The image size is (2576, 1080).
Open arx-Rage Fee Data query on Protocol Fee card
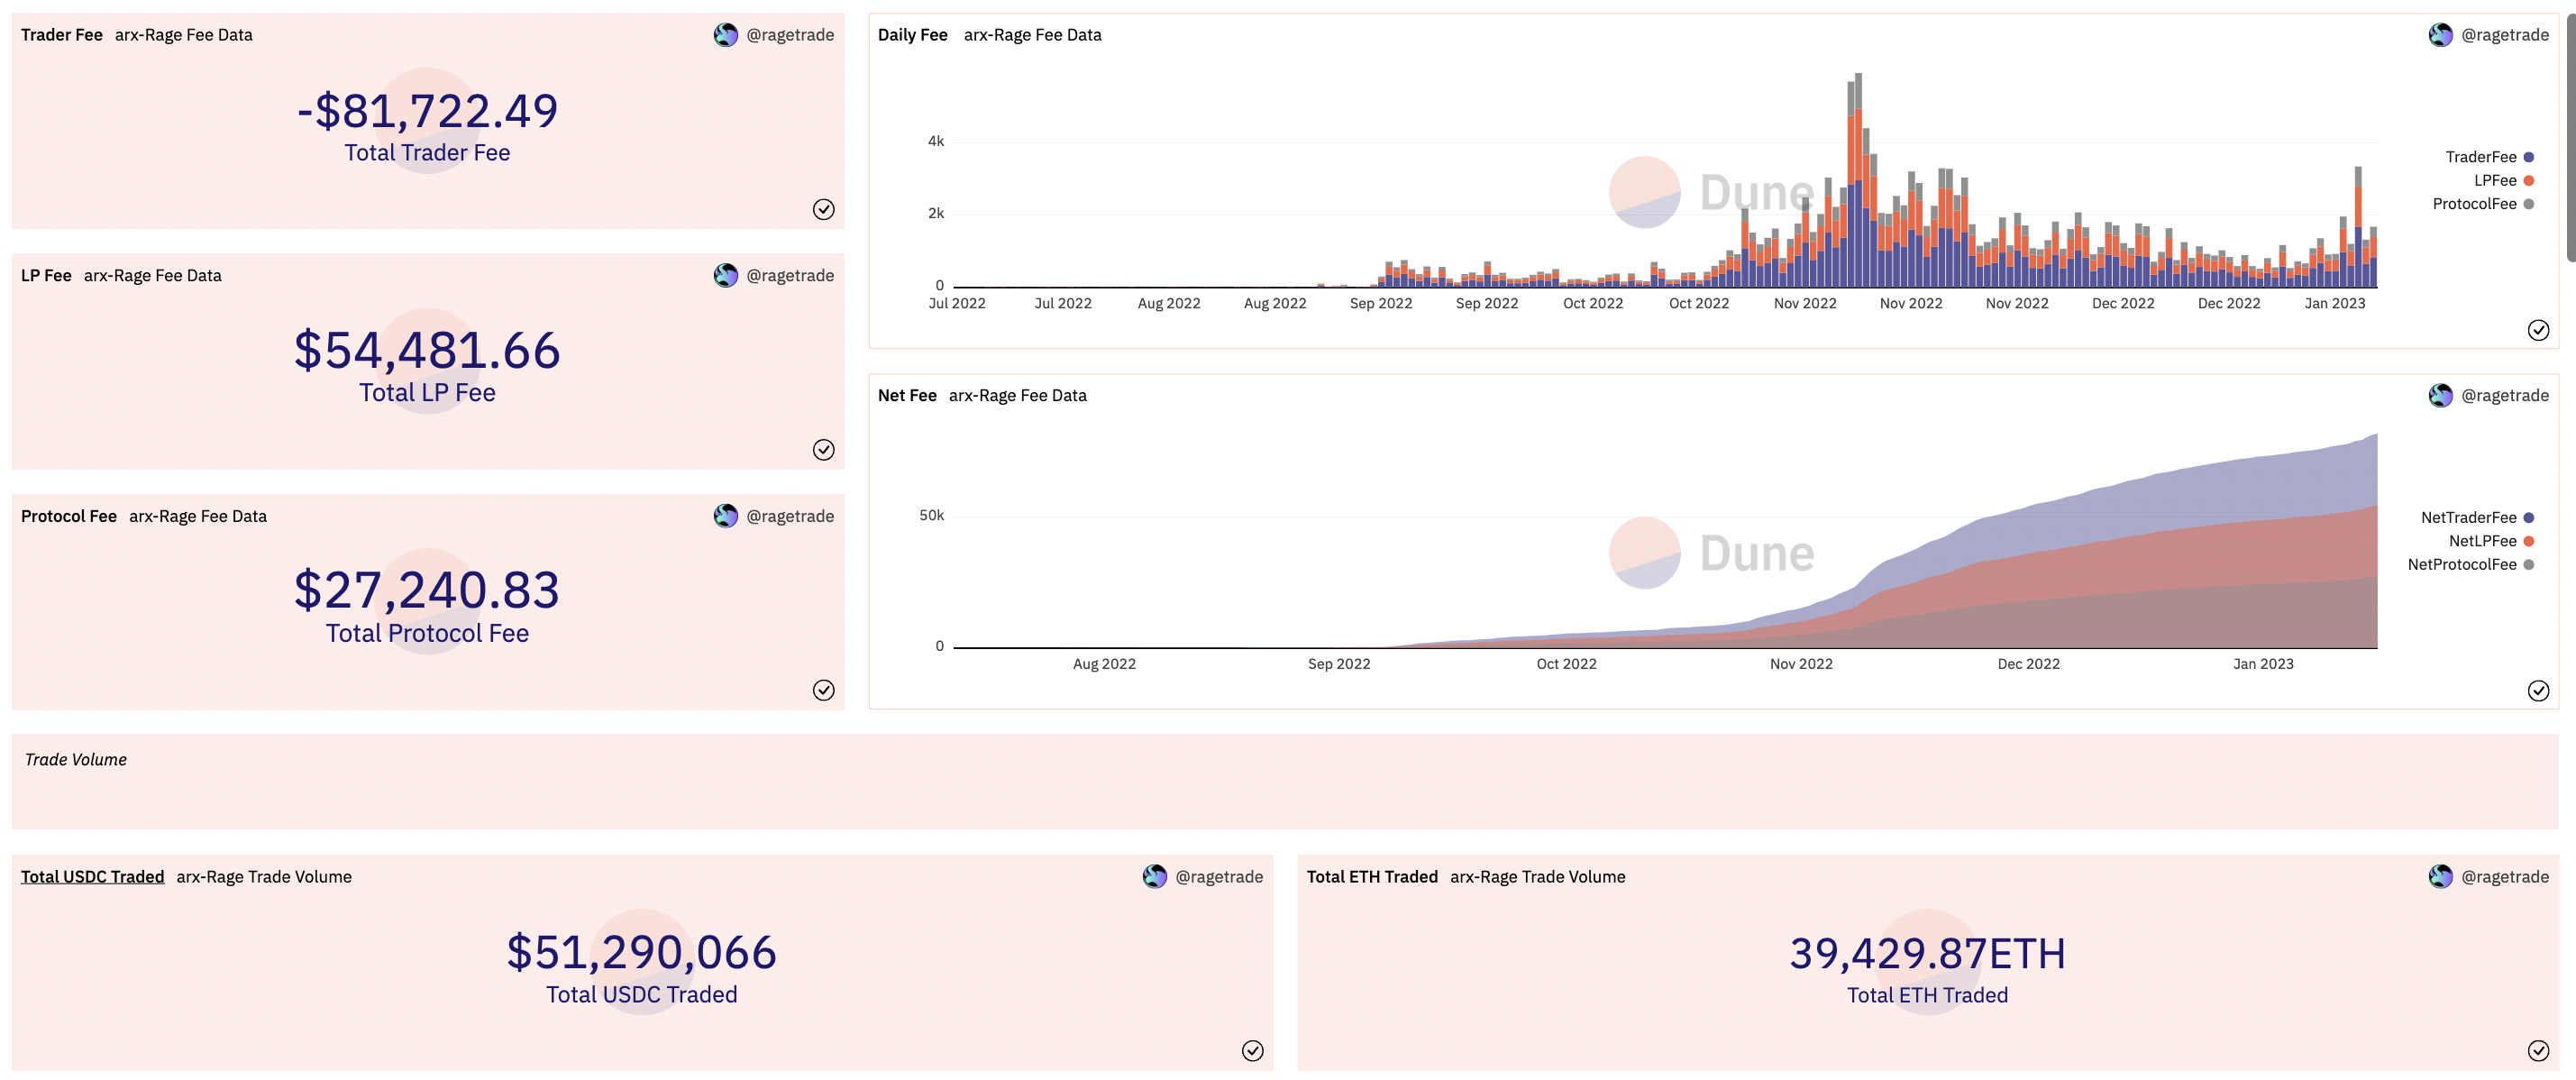[198, 516]
